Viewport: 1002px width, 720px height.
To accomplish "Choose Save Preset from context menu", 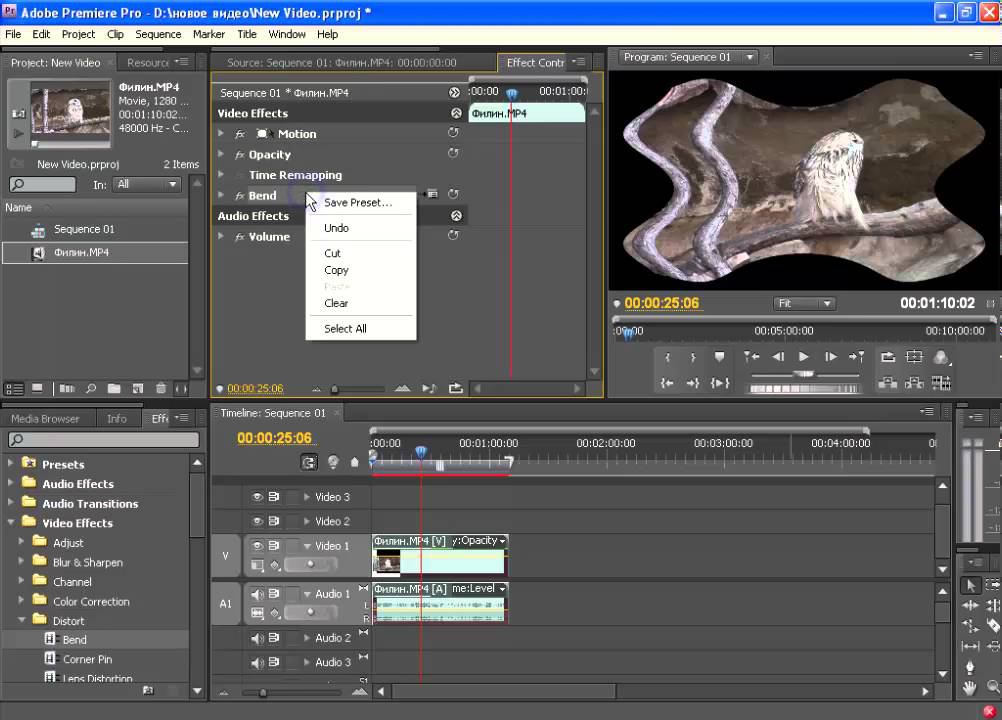I will pyautogui.click(x=357, y=202).
